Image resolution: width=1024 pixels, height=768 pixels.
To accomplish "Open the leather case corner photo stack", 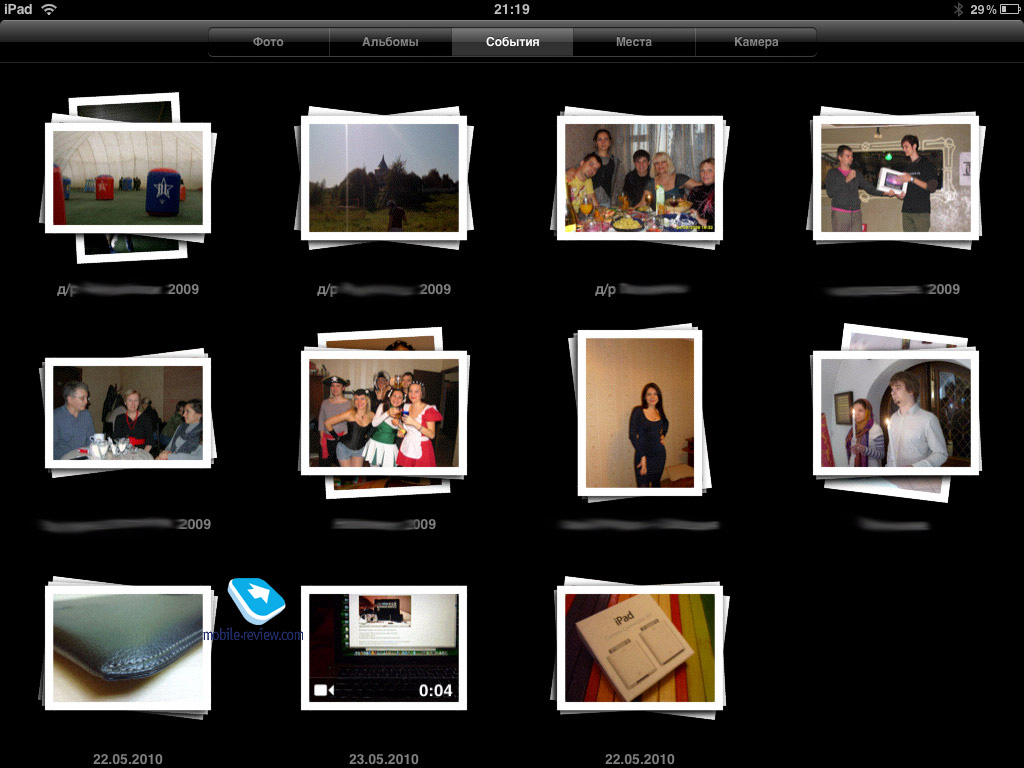I will pyautogui.click(x=128, y=648).
